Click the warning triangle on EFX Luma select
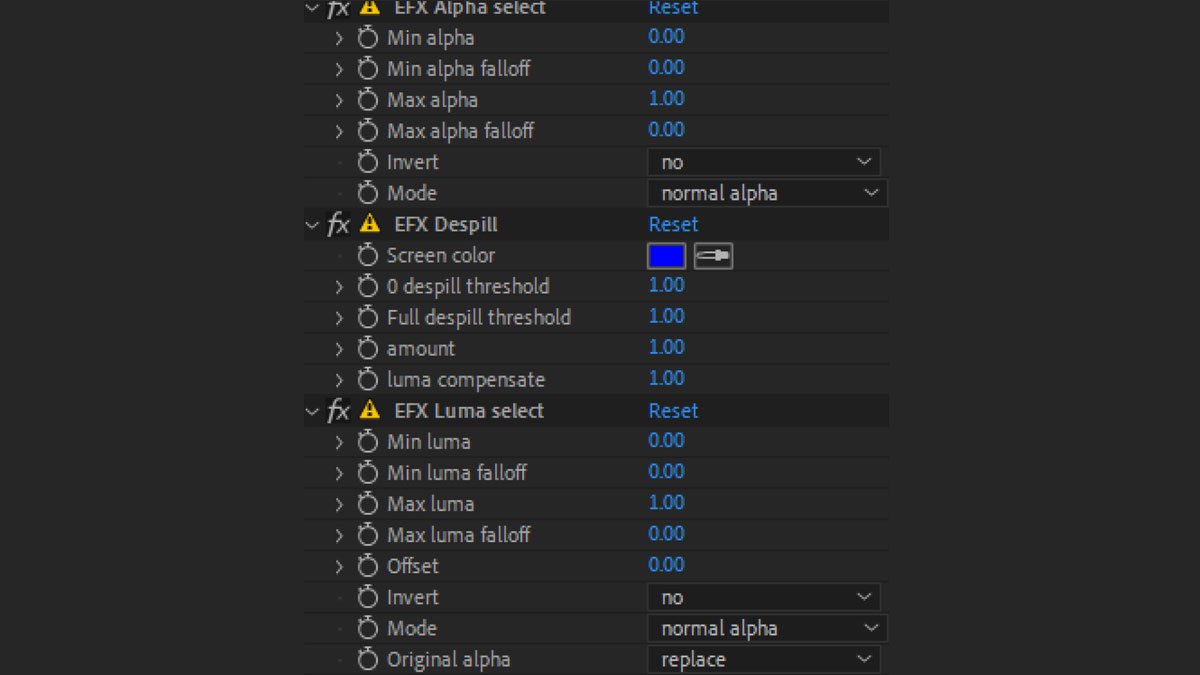 369,410
